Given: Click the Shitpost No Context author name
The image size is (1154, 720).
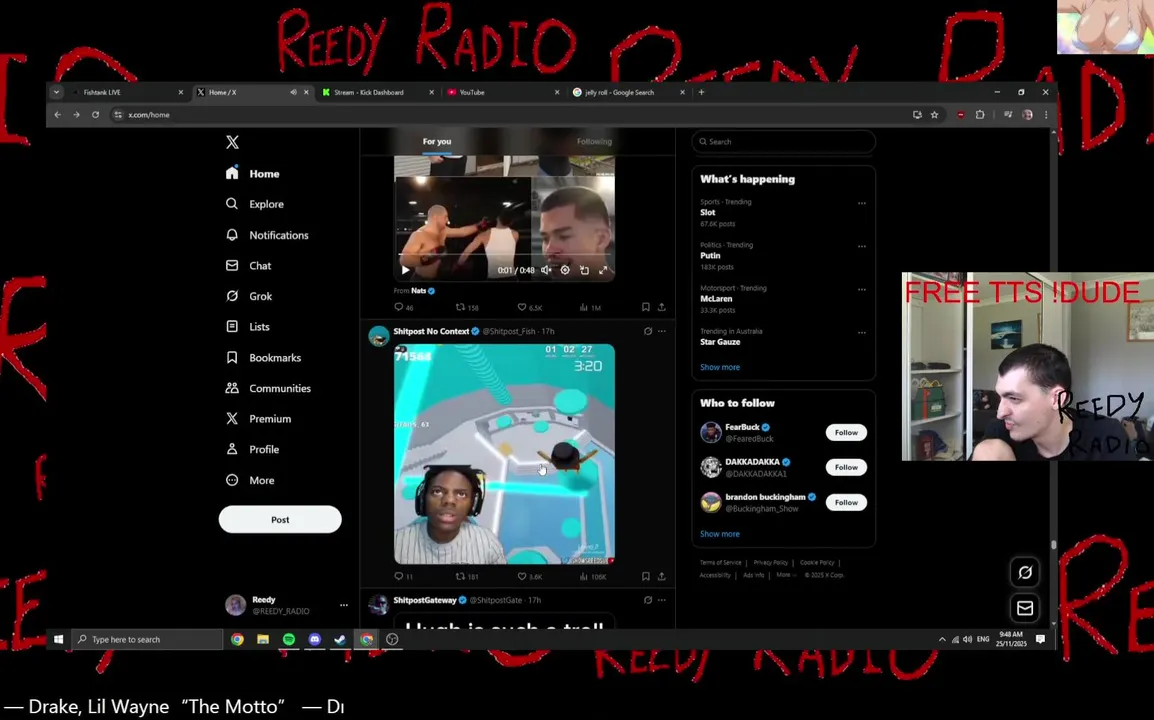Looking at the screenshot, I should (x=431, y=331).
